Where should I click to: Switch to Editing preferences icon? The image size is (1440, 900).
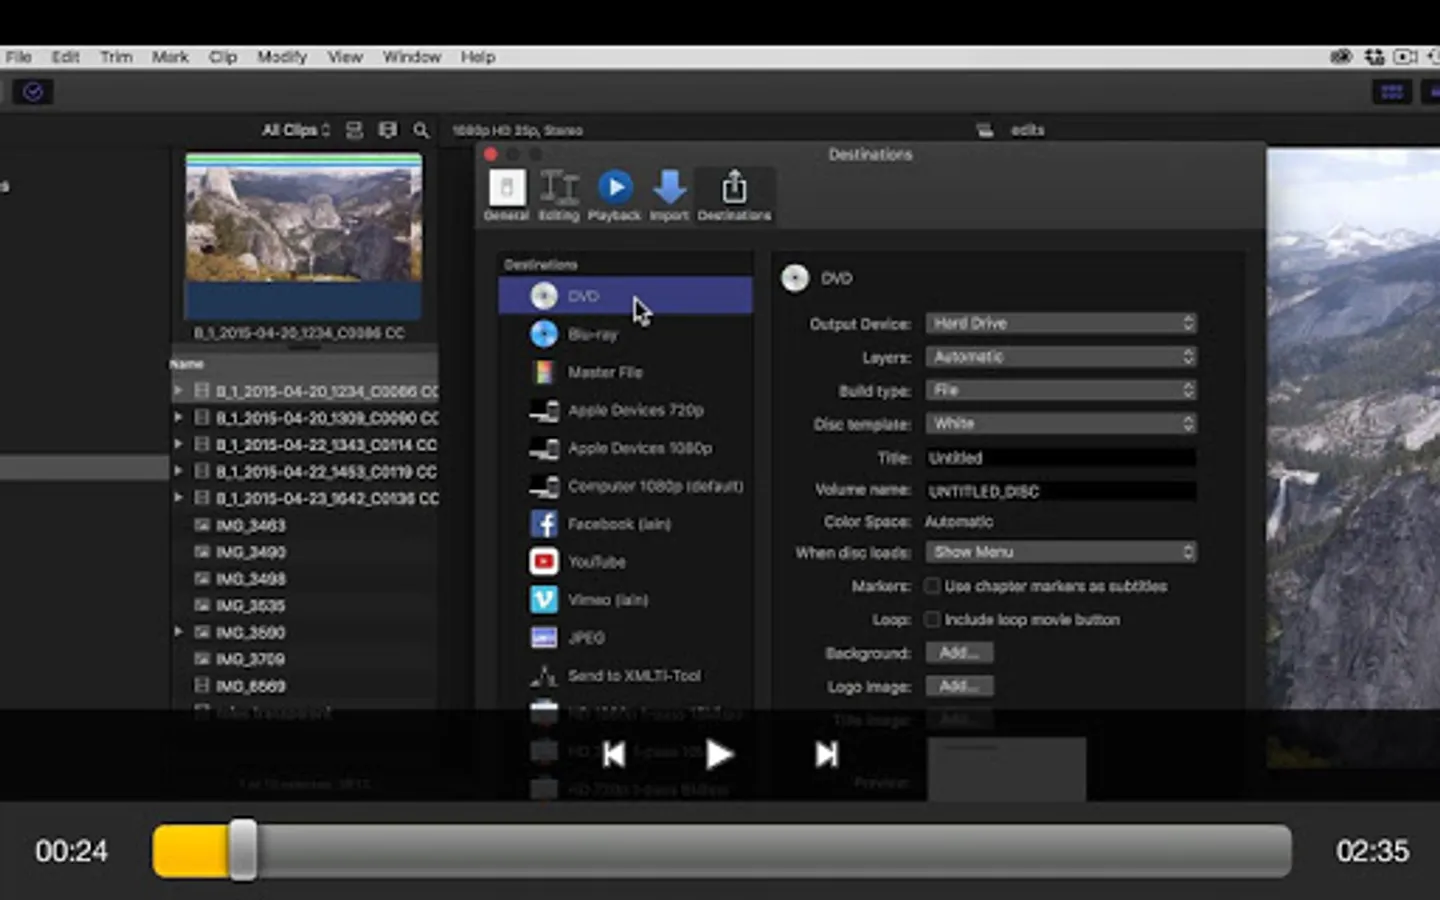(x=559, y=194)
